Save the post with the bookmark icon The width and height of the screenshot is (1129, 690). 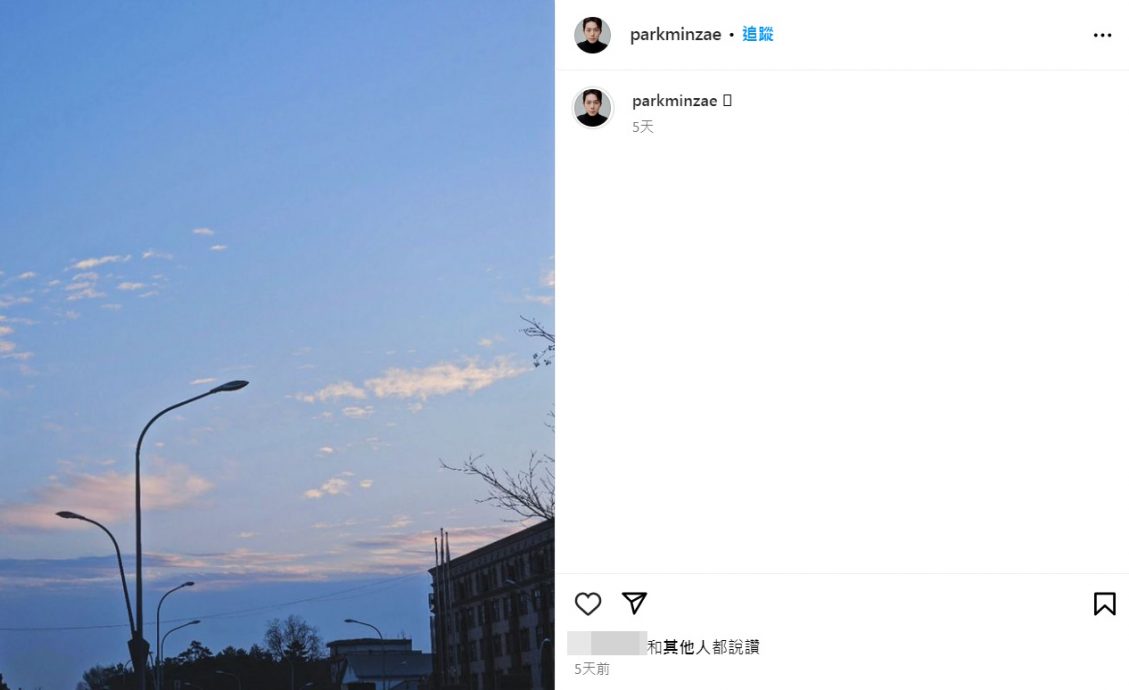pyautogui.click(x=1105, y=604)
